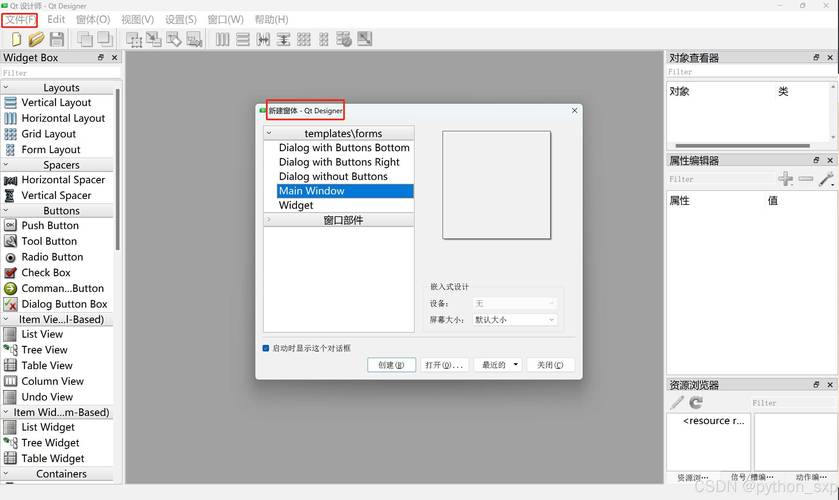Select the Main Window template

tap(345, 191)
